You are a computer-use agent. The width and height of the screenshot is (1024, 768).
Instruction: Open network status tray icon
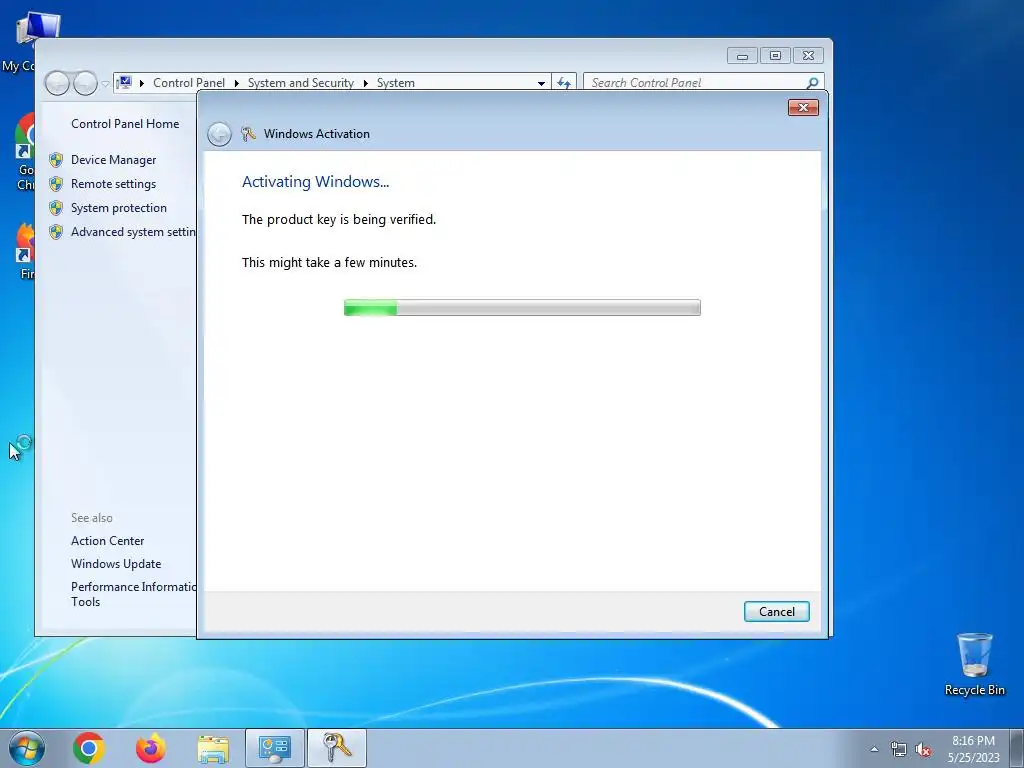tap(899, 749)
